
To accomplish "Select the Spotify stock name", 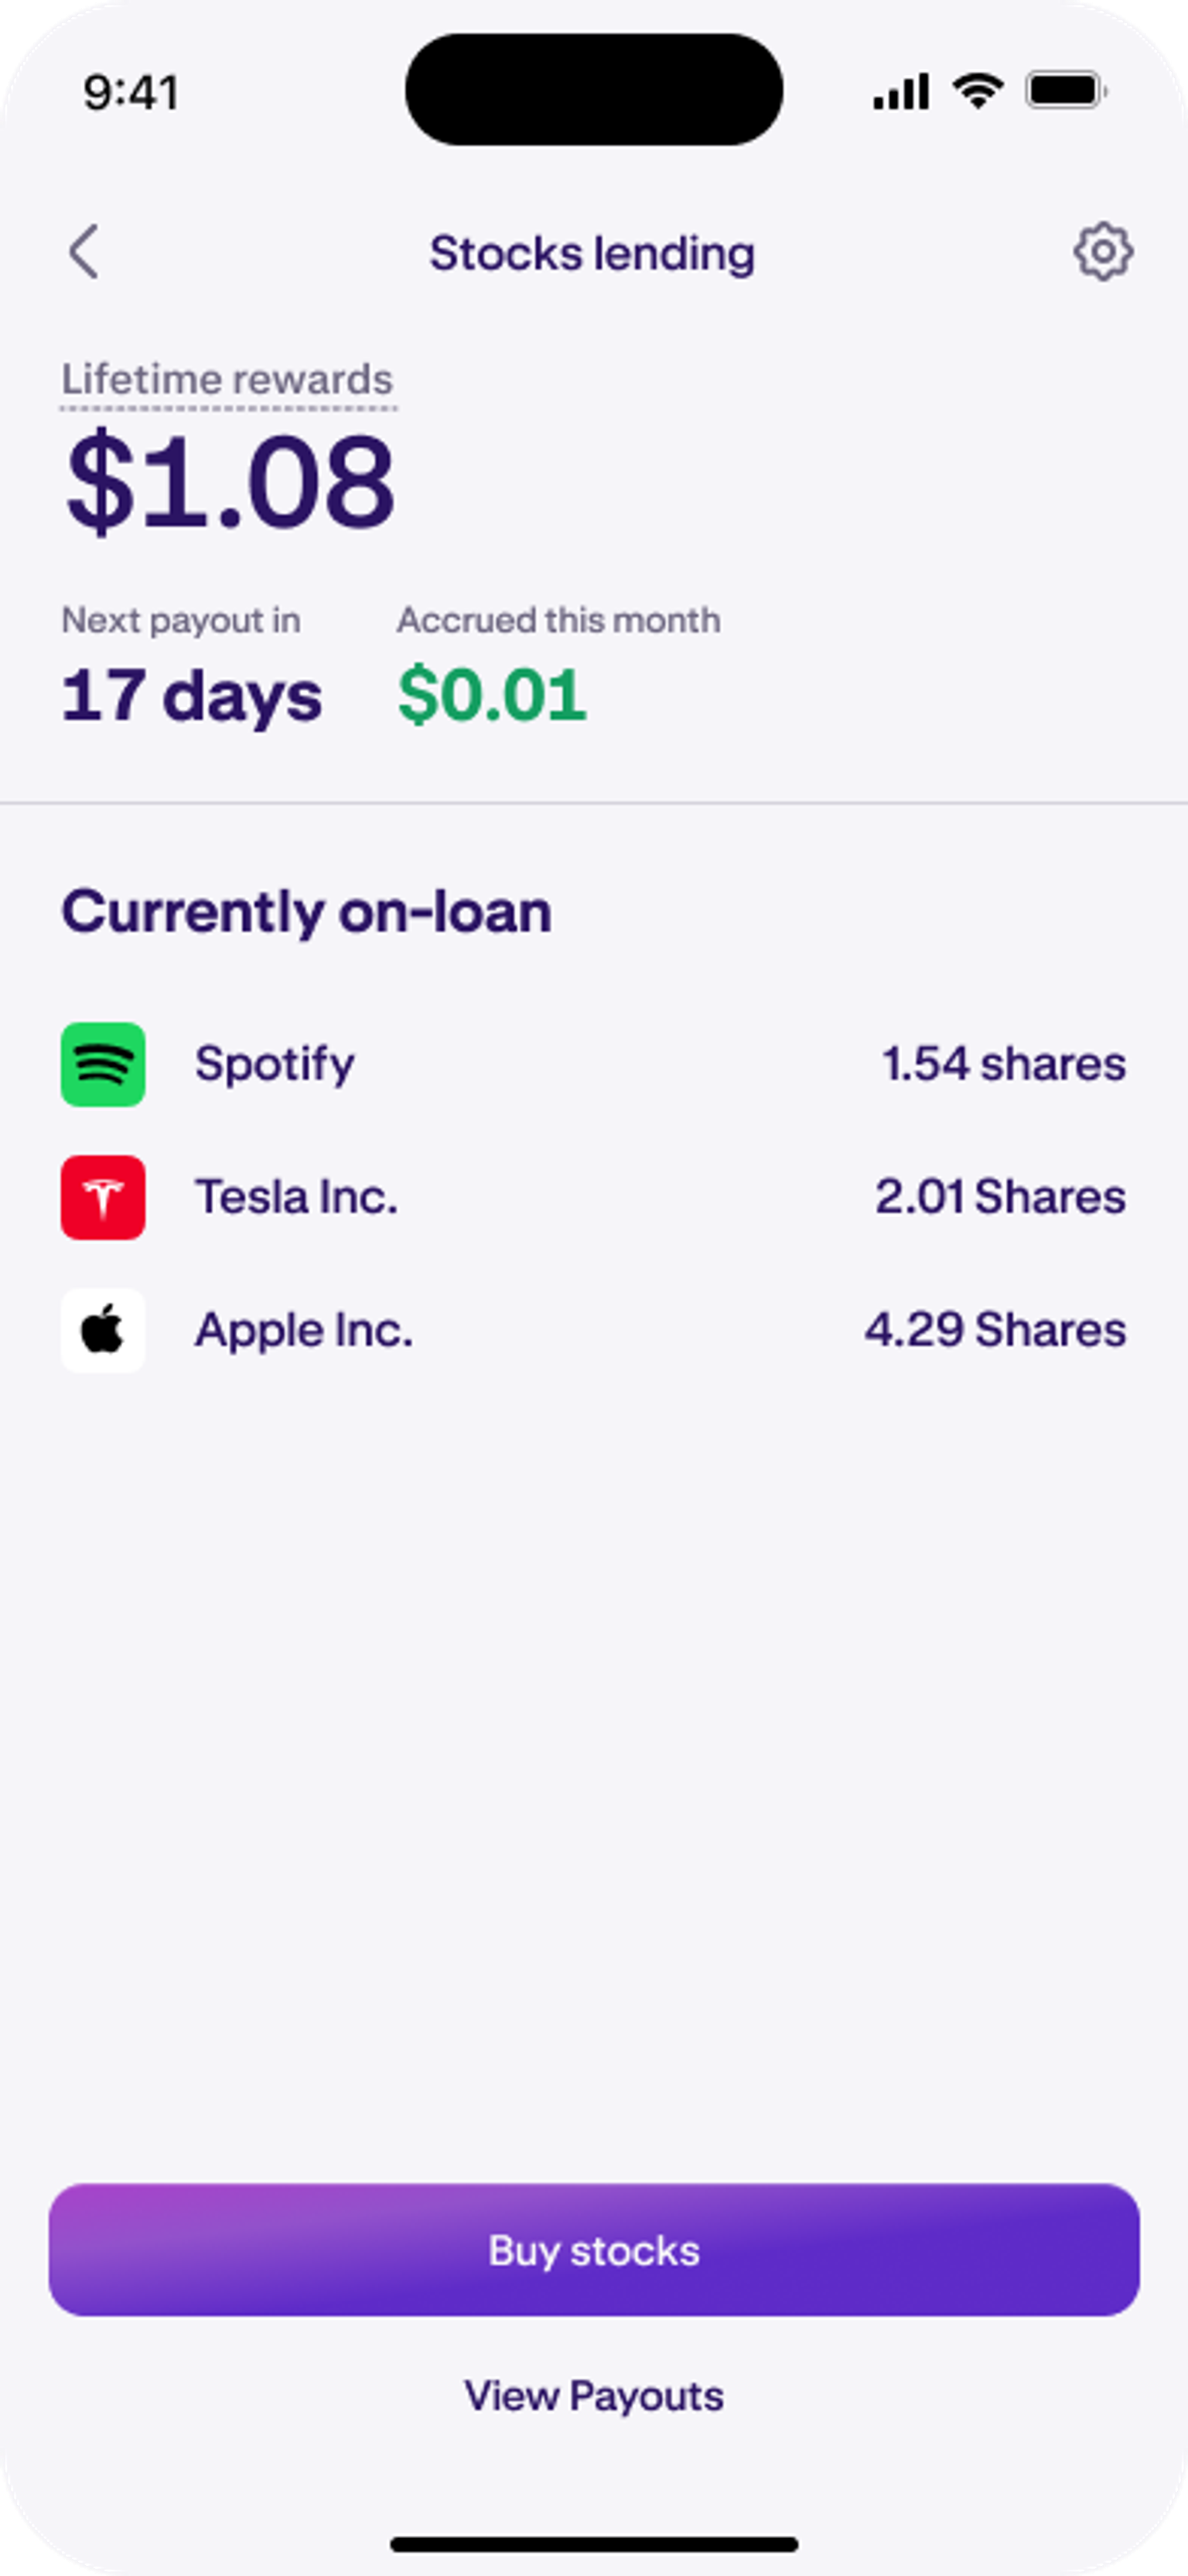I will click(x=274, y=1064).
